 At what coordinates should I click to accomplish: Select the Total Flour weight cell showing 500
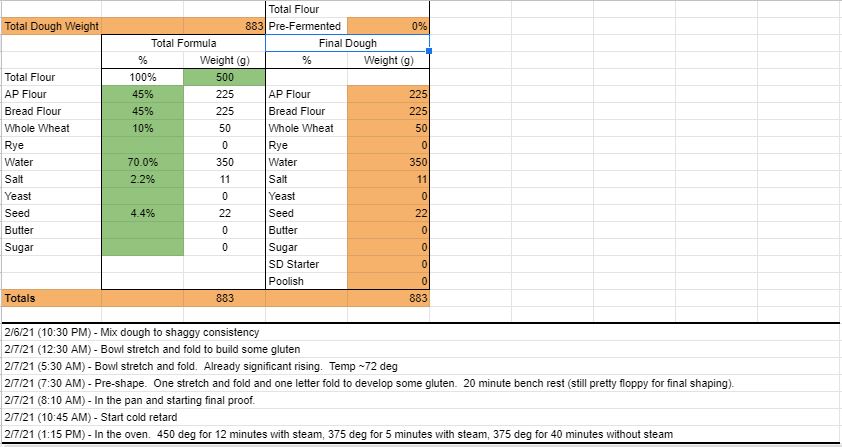coord(224,77)
